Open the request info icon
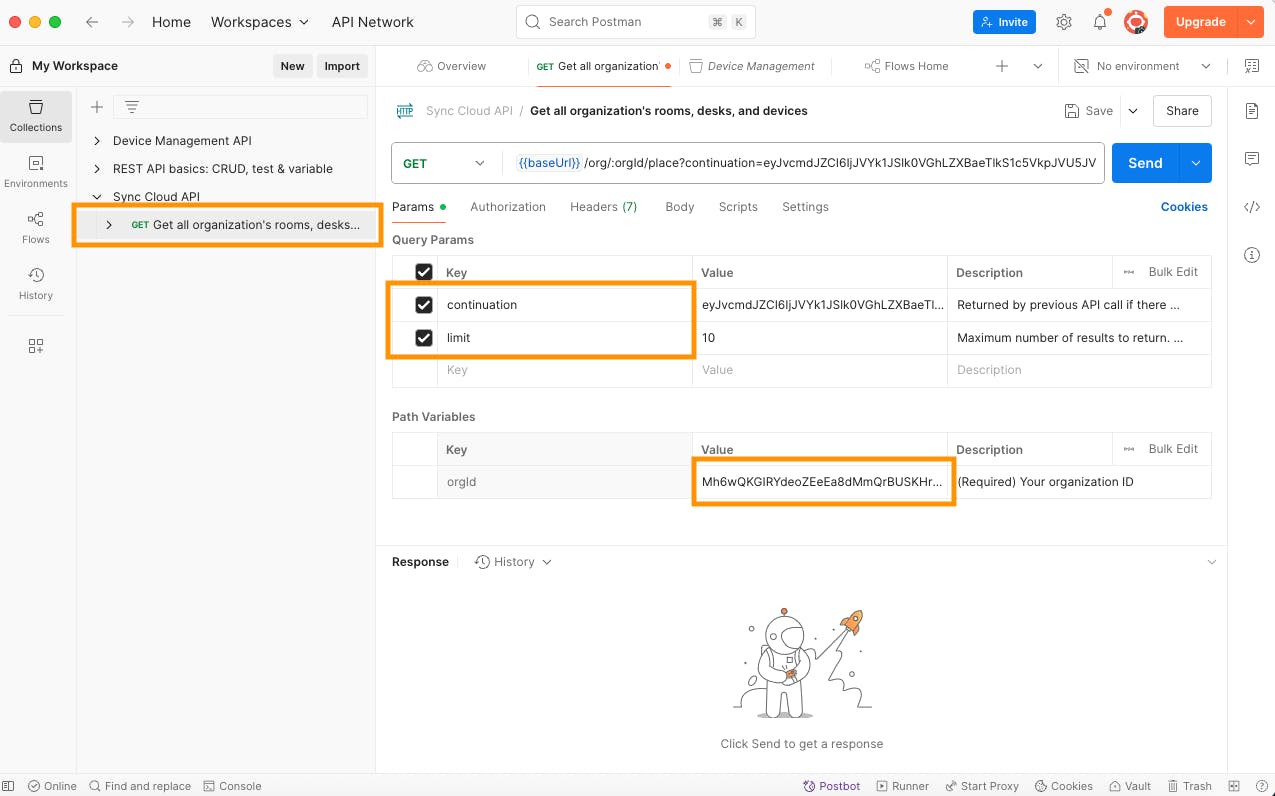 [1252, 255]
